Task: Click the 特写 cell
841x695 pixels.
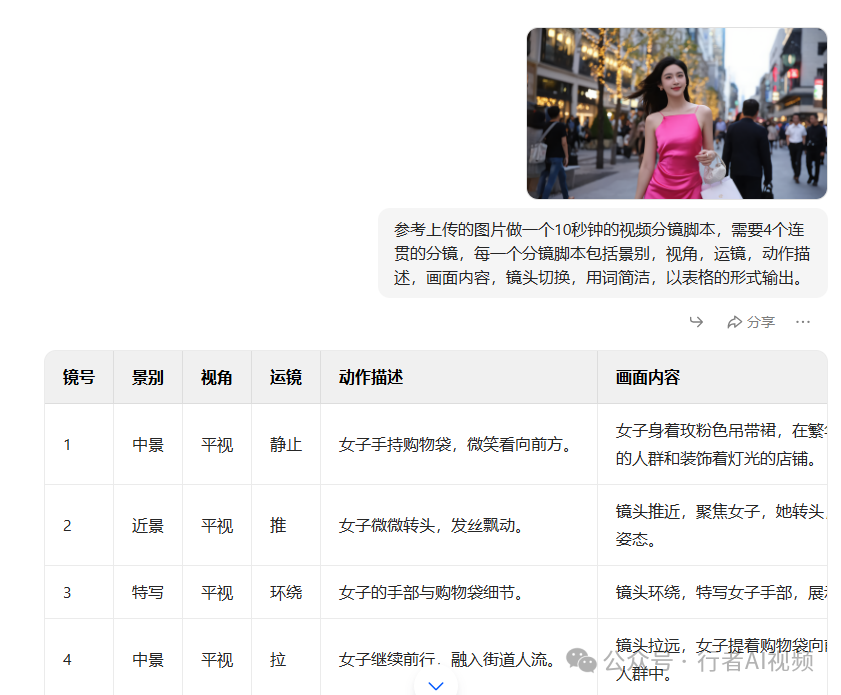Action: click(x=148, y=593)
